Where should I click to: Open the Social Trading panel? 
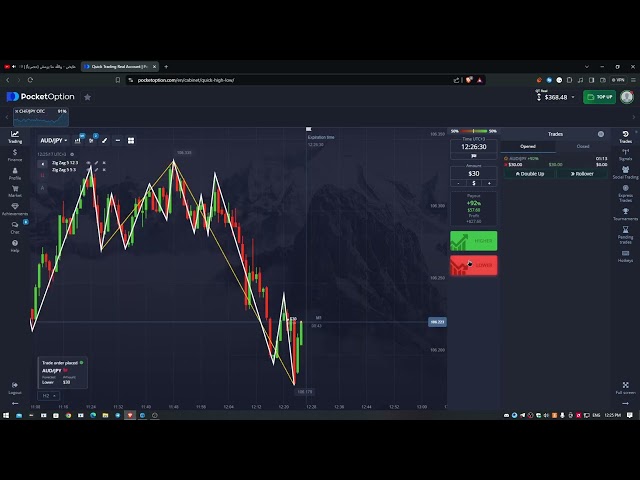(625, 173)
